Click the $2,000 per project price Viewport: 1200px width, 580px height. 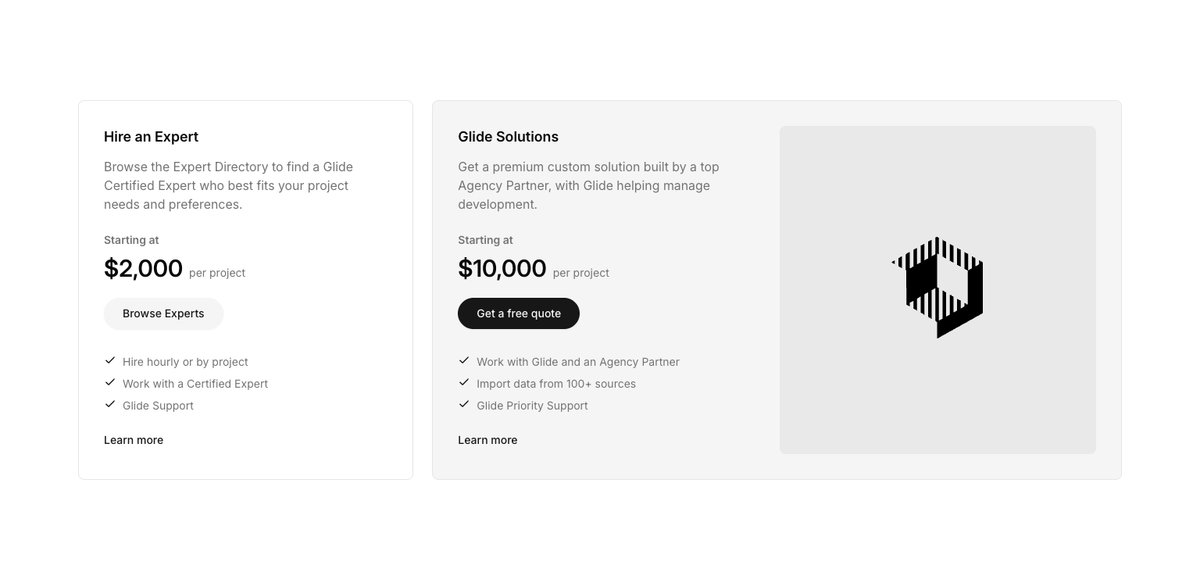point(174,269)
